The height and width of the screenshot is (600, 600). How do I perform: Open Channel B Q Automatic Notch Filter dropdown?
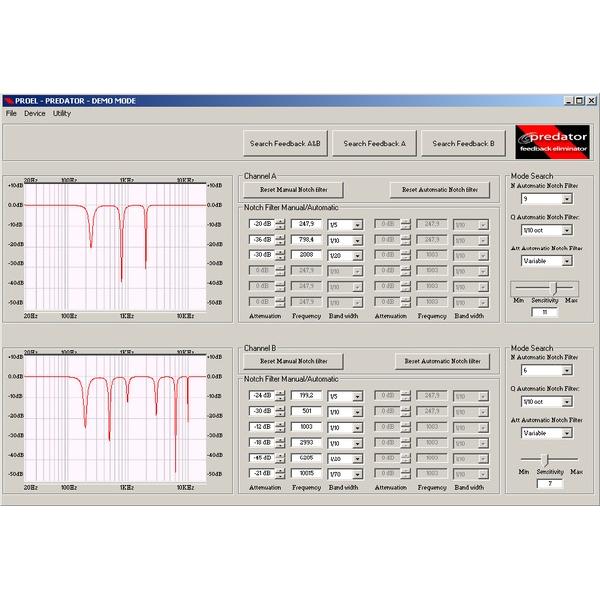[566, 401]
